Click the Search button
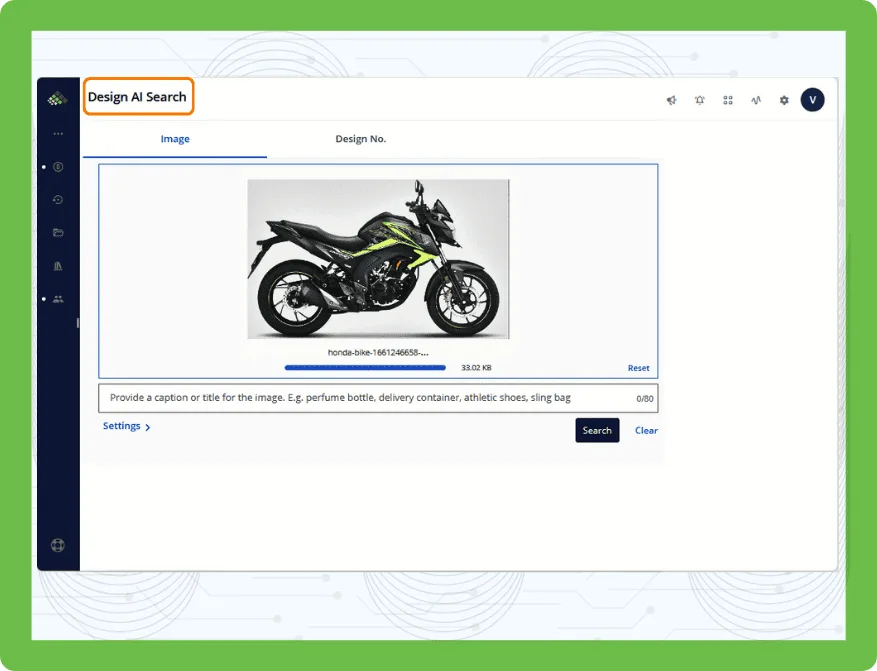Image resolution: width=877 pixels, height=671 pixels. click(597, 430)
